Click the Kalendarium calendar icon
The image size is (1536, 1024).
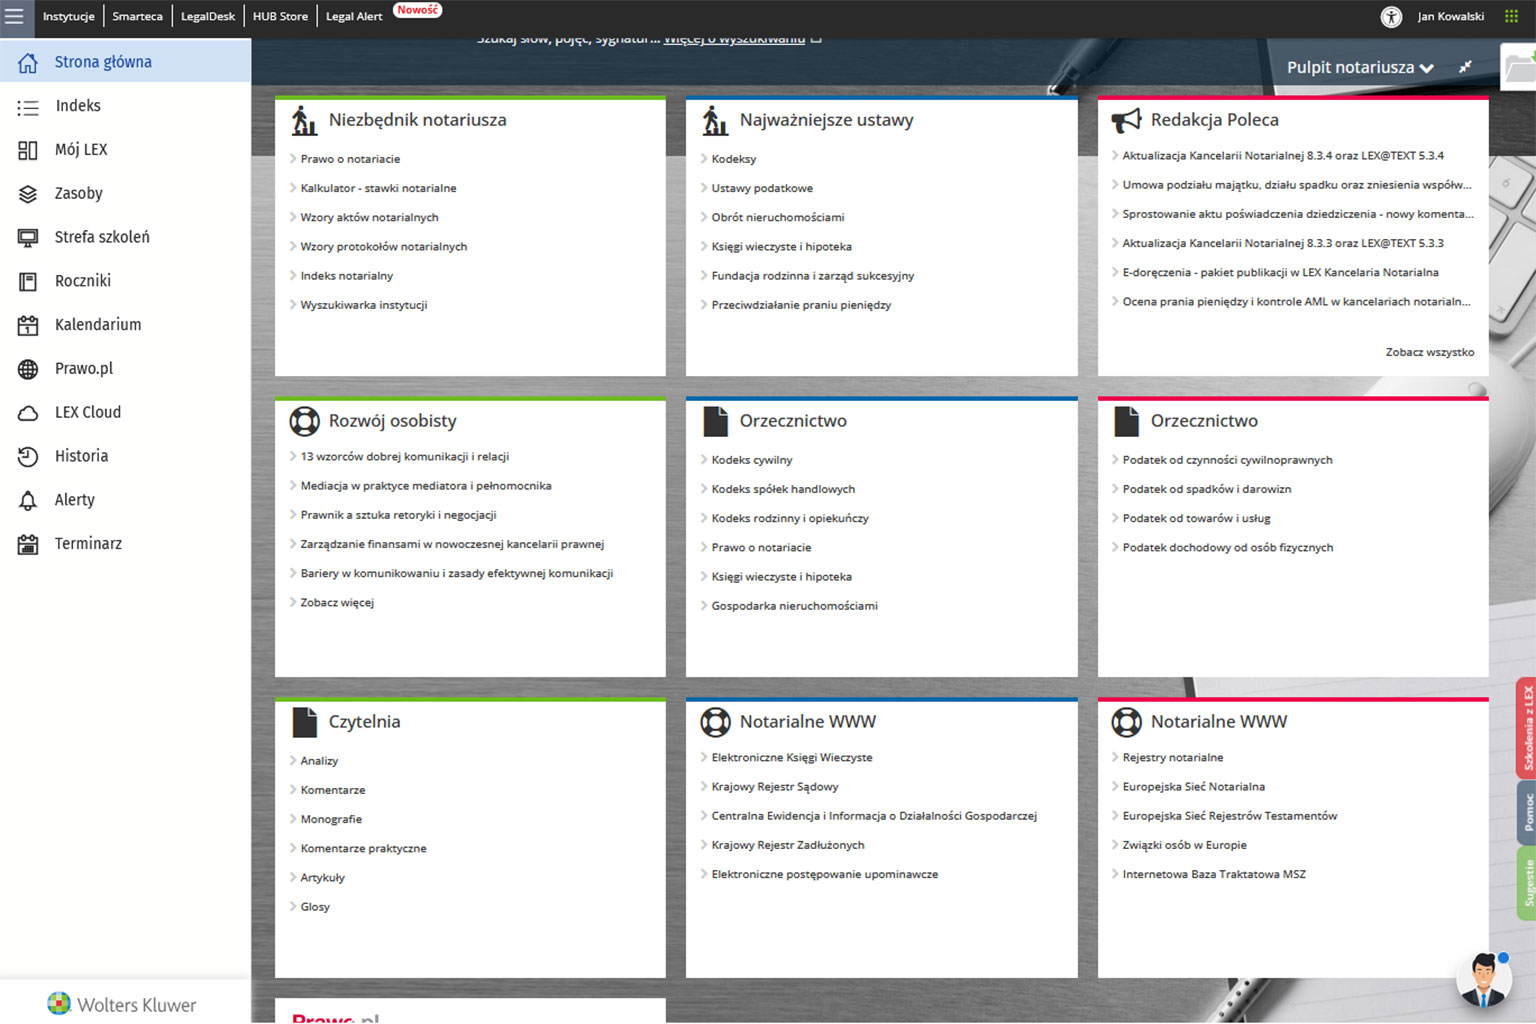pyautogui.click(x=28, y=325)
